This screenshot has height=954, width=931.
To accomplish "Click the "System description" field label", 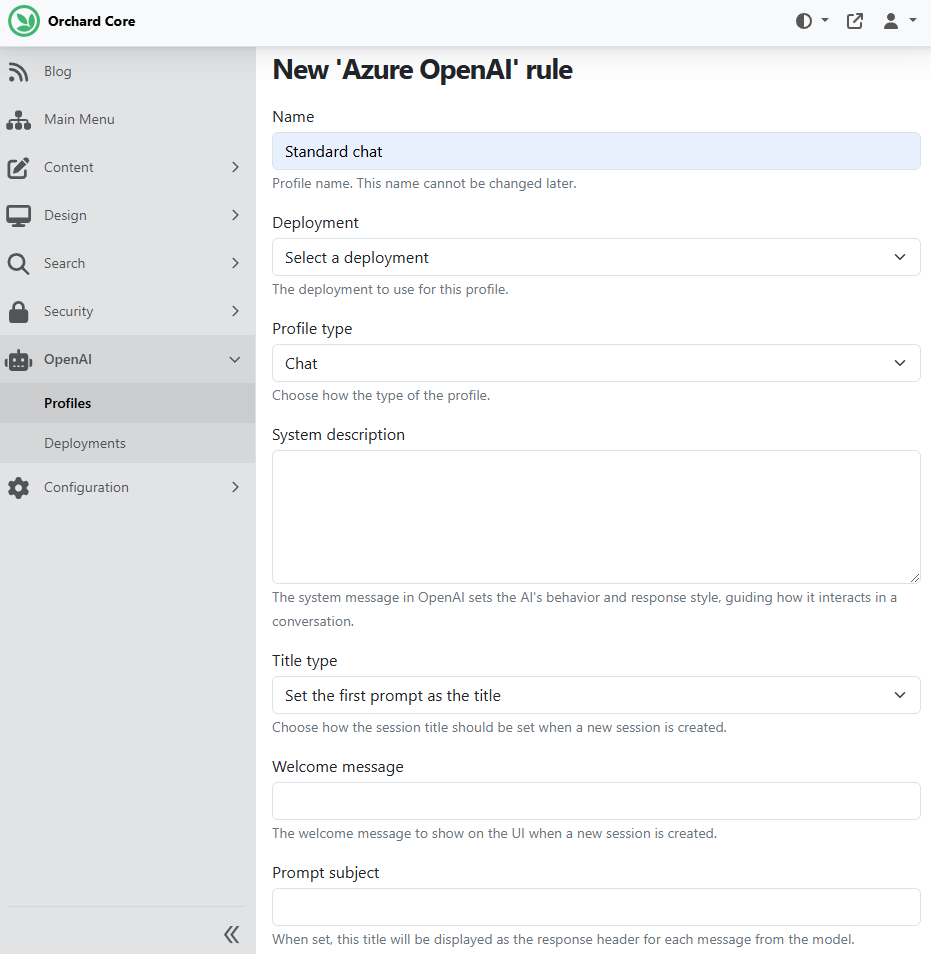I will (338, 434).
